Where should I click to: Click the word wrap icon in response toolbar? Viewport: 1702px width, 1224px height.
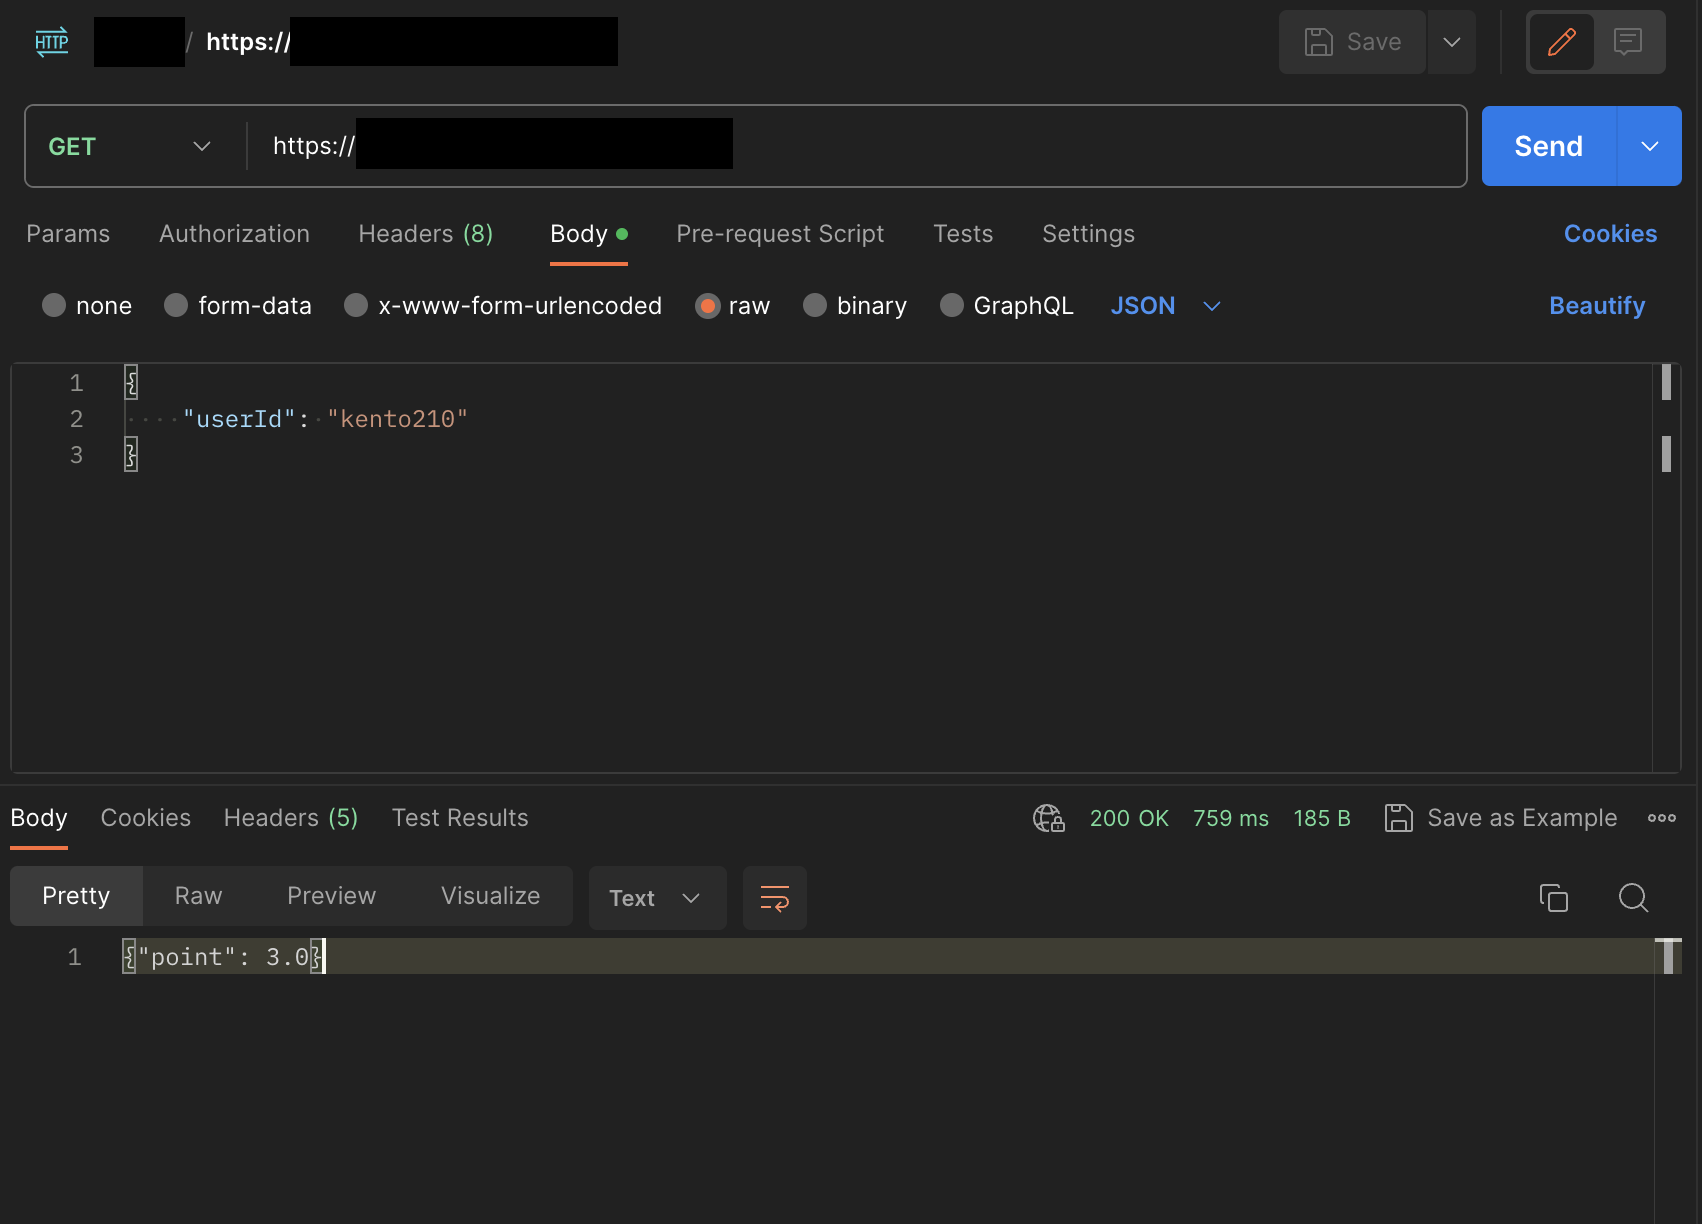pos(774,898)
